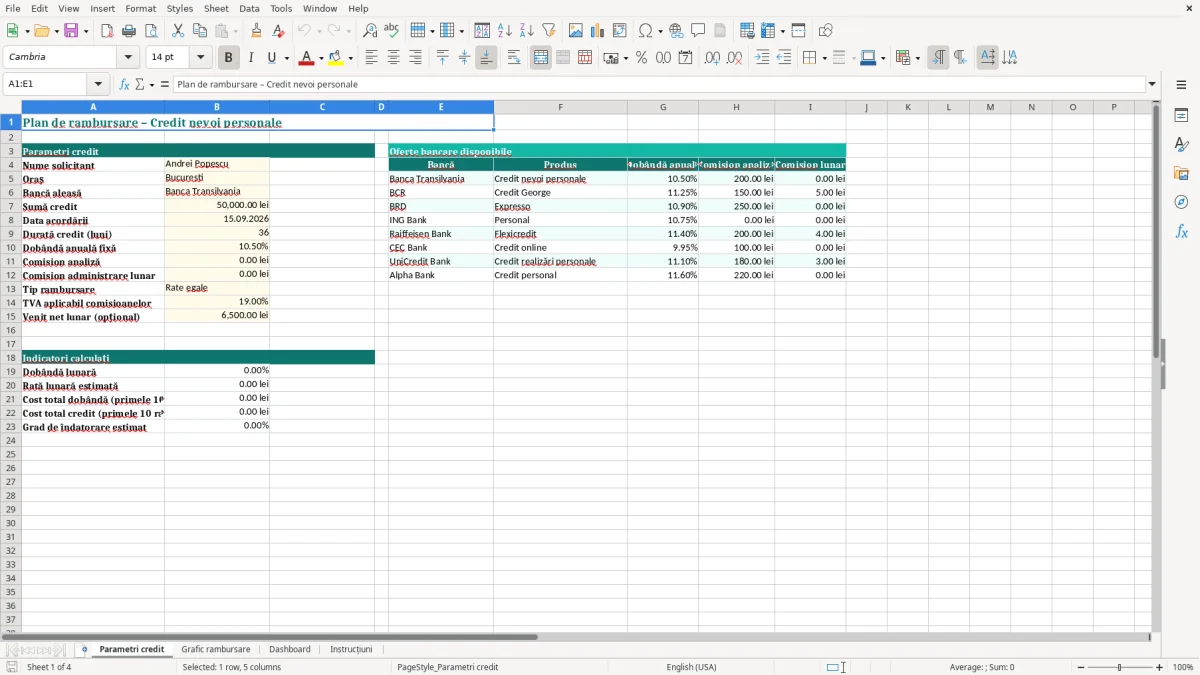Click the formula input line
This screenshot has width=1200, height=675.
pyautogui.click(x=659, y=85)
